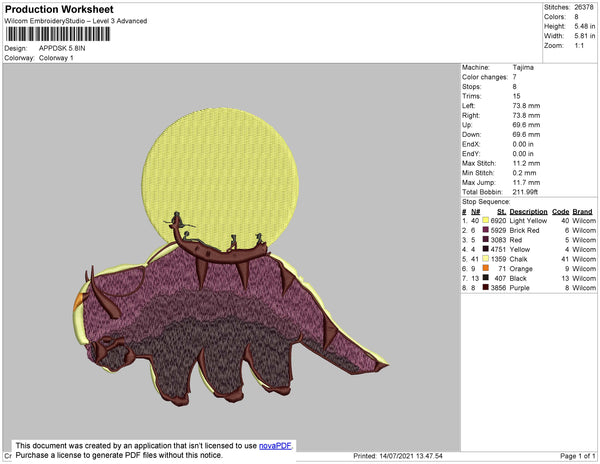Viewport: 600px width, 464px height.
Task: Click the 'Page 1 of 1' footer text
Action: click(577, 456)
